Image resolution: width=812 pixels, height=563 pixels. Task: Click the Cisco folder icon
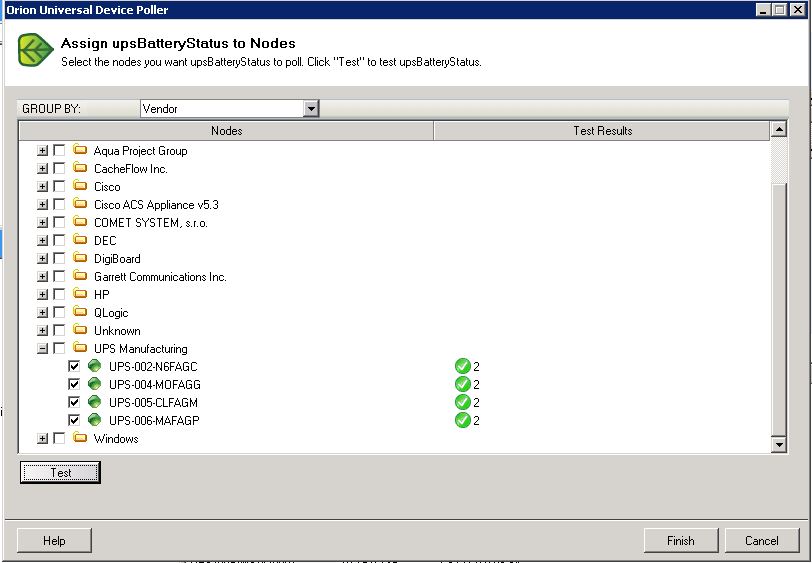point(80,186)
